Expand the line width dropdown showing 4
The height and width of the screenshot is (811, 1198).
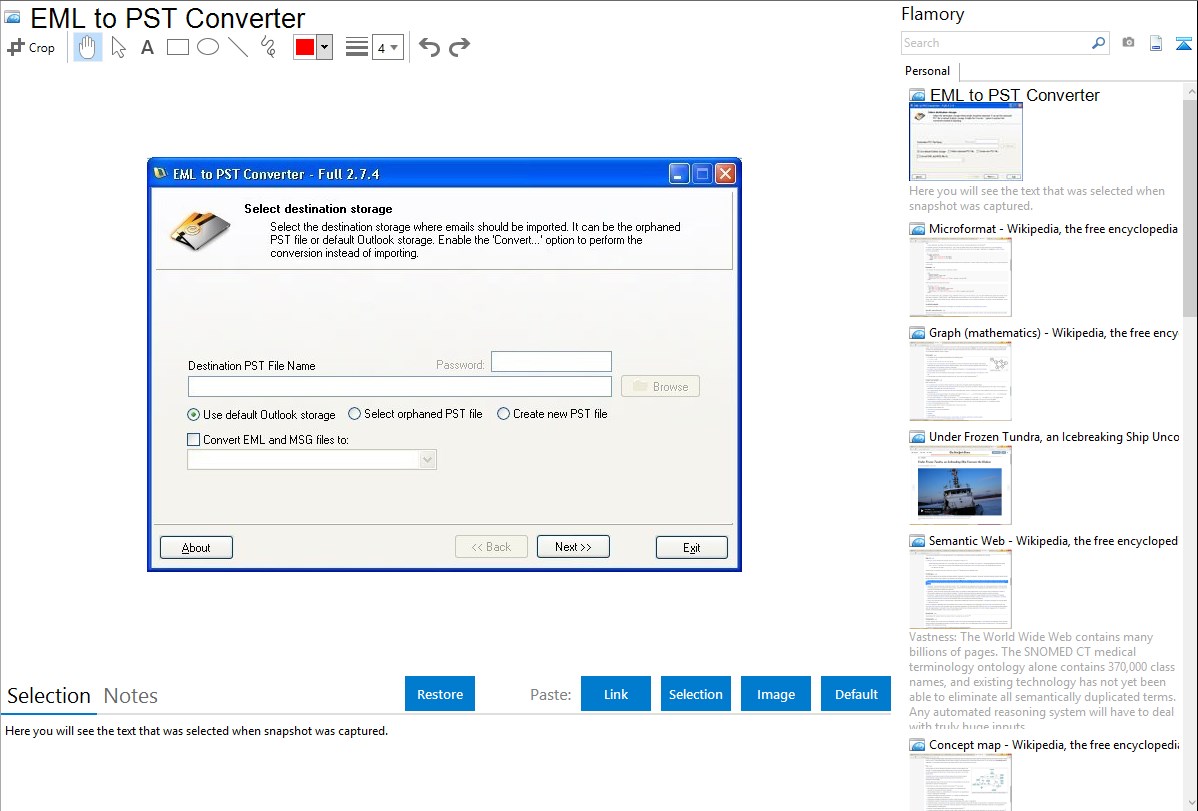(x=387, y=47)
